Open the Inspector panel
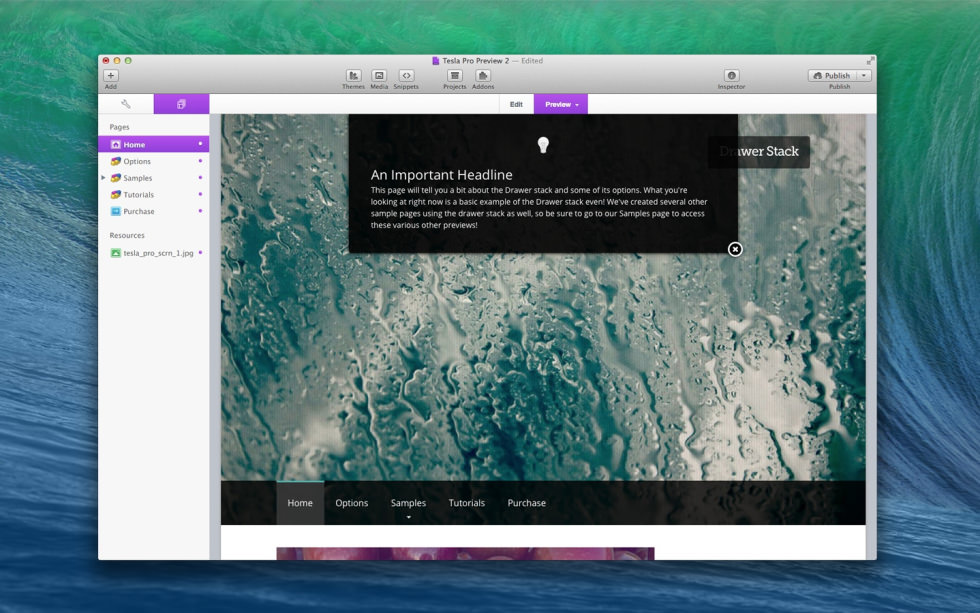 (x=732, y=76)
